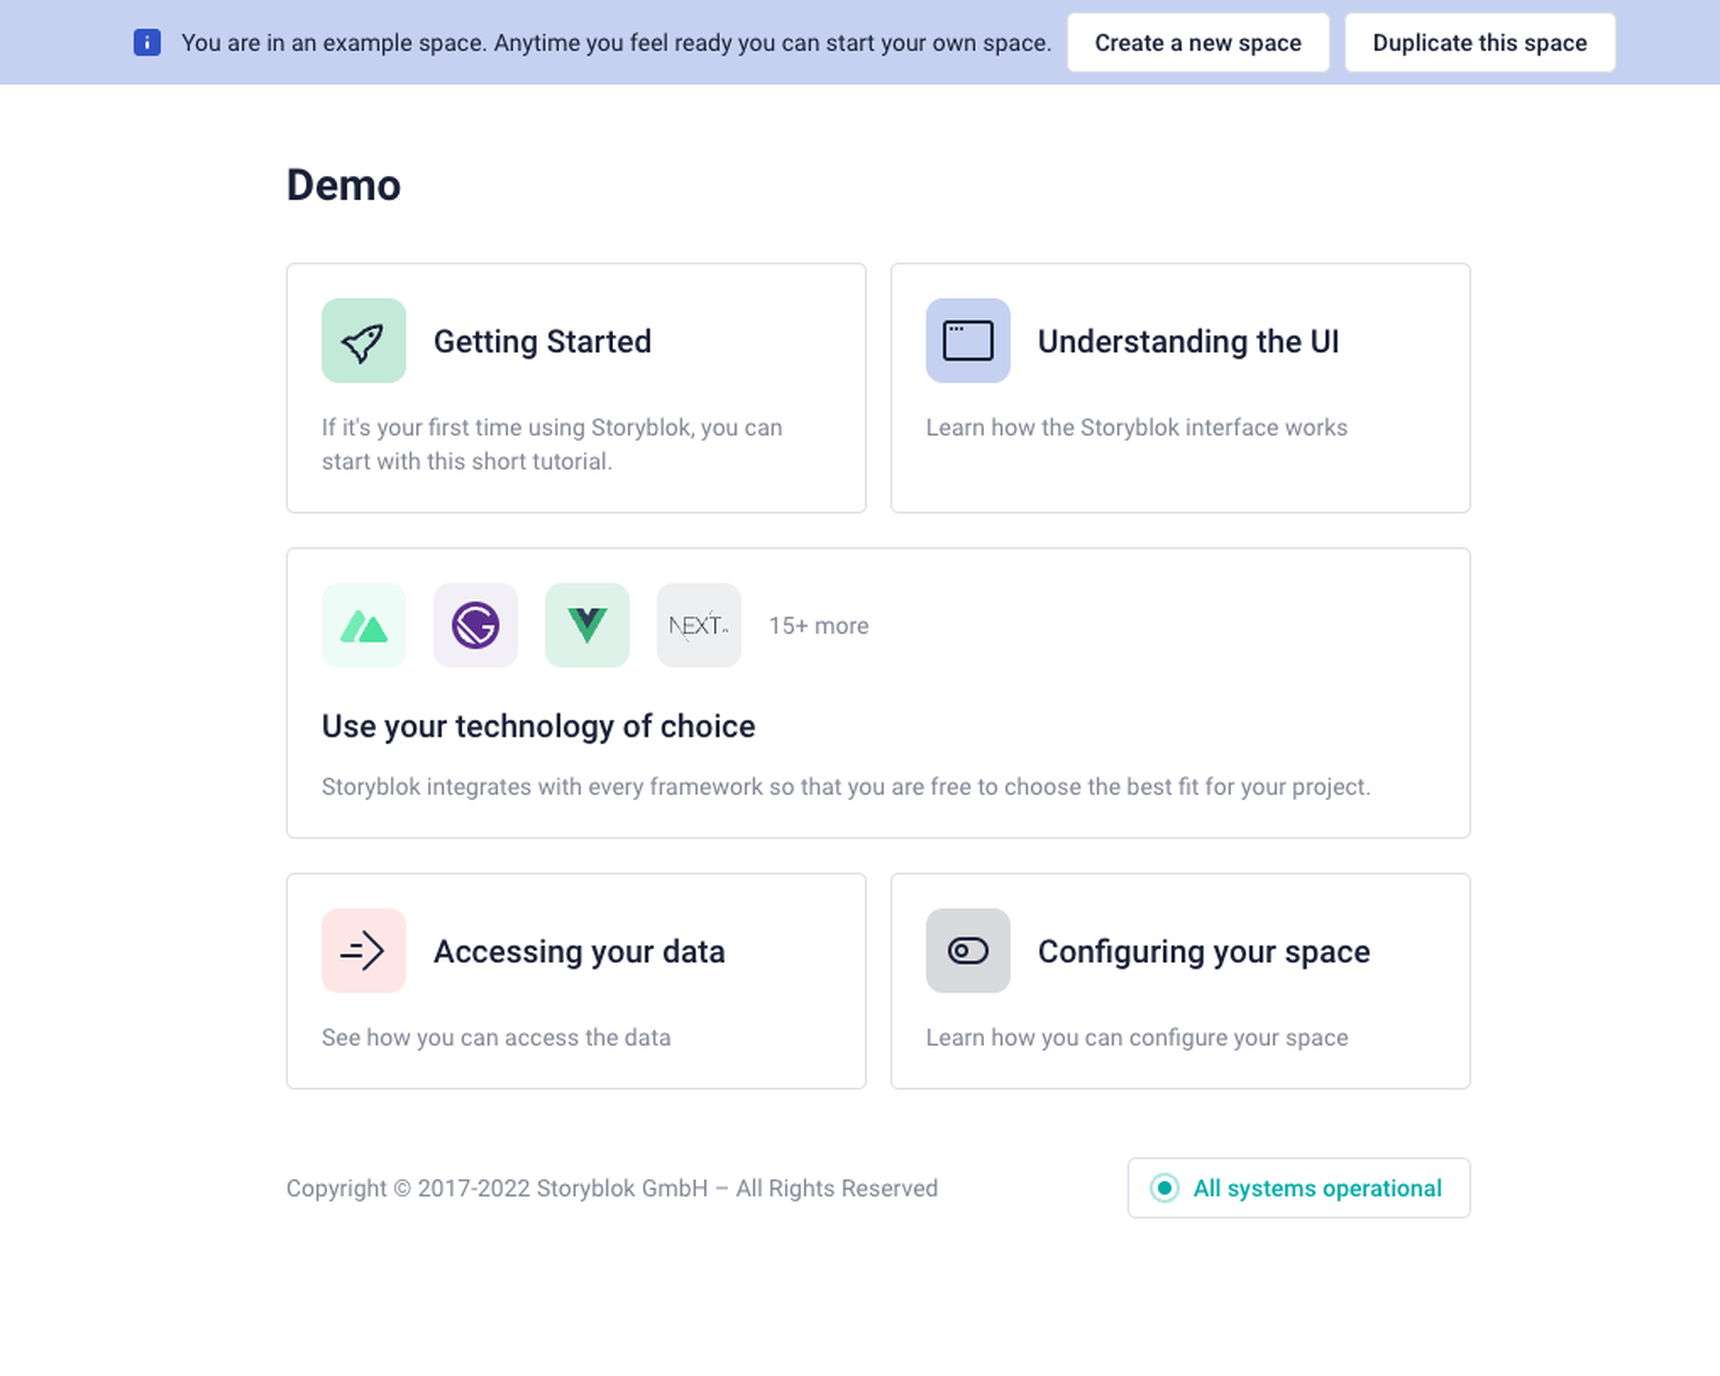Open the Accessing your data title

tap(579, 952)
